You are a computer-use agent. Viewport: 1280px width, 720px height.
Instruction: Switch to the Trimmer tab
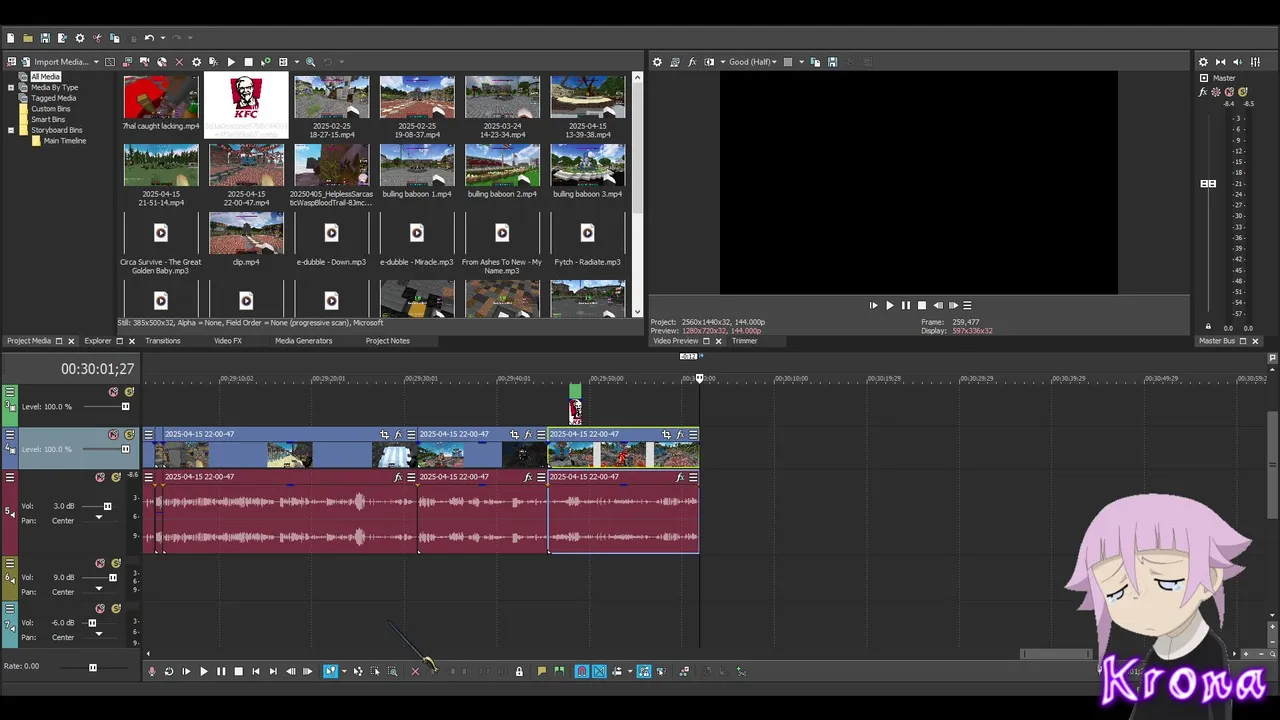click(x=745, y=341)
